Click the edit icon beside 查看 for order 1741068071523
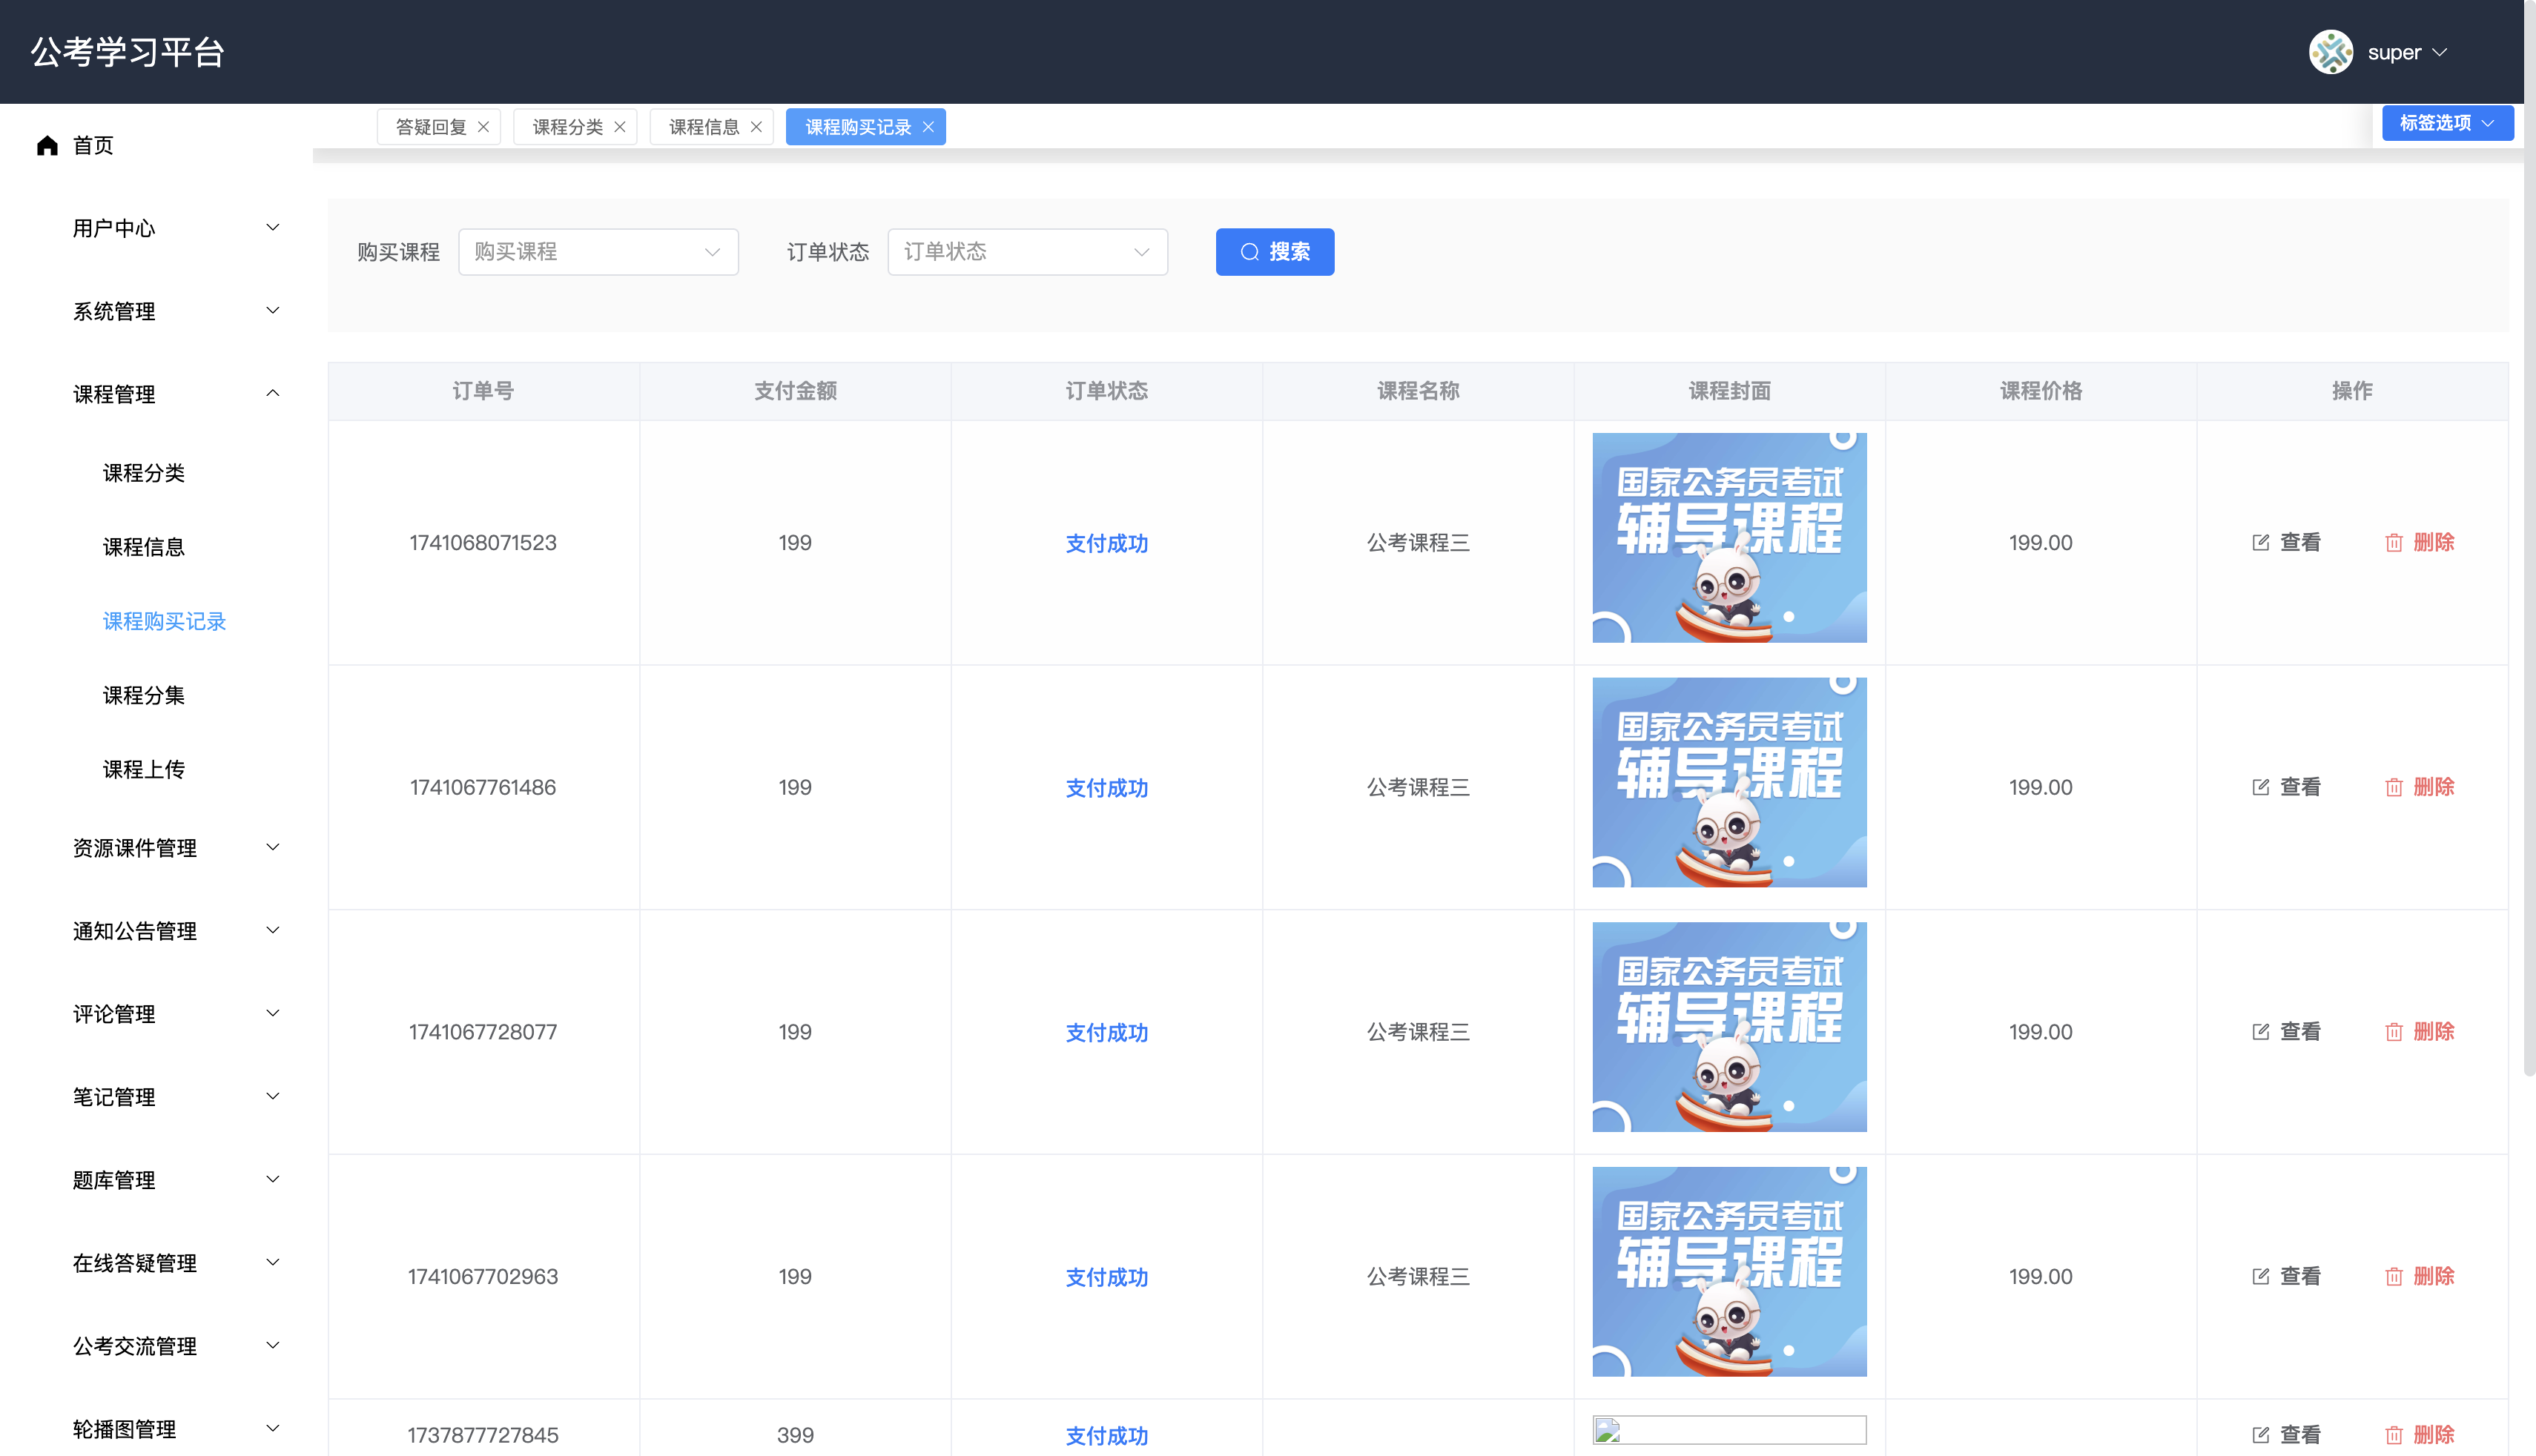 2262,542
